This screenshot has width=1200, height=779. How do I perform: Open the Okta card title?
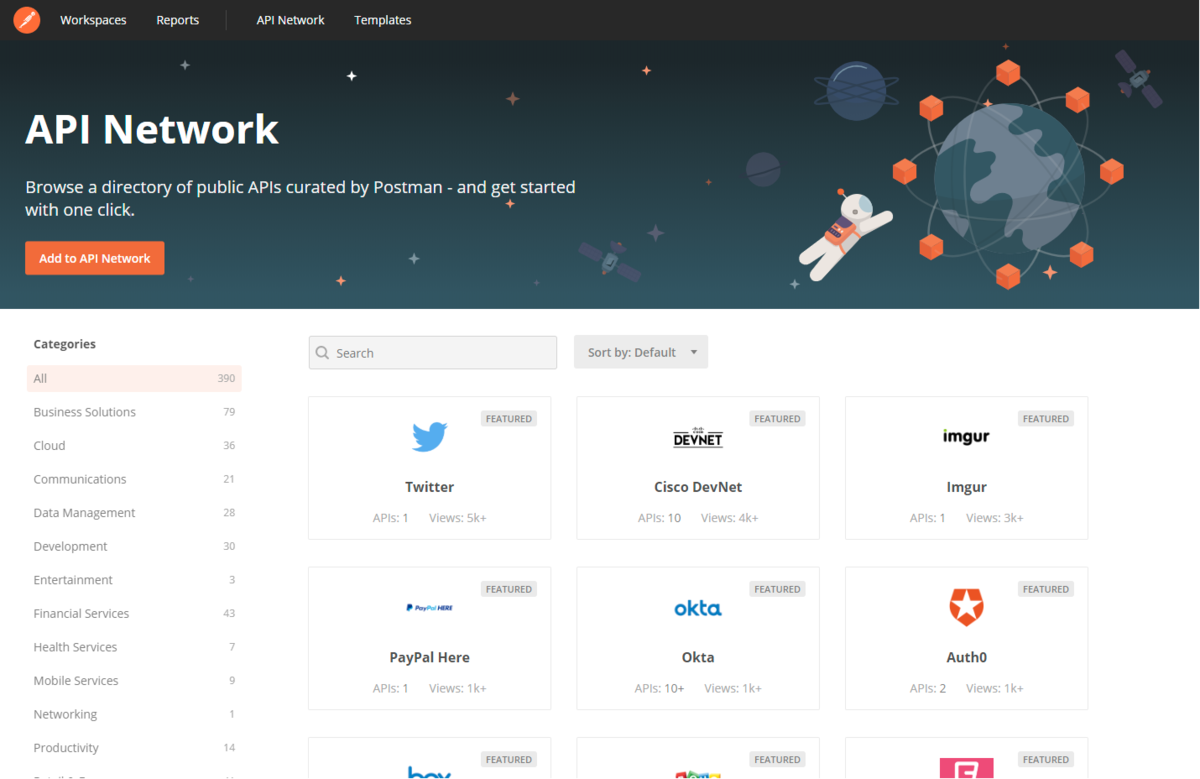click(698, 657)
